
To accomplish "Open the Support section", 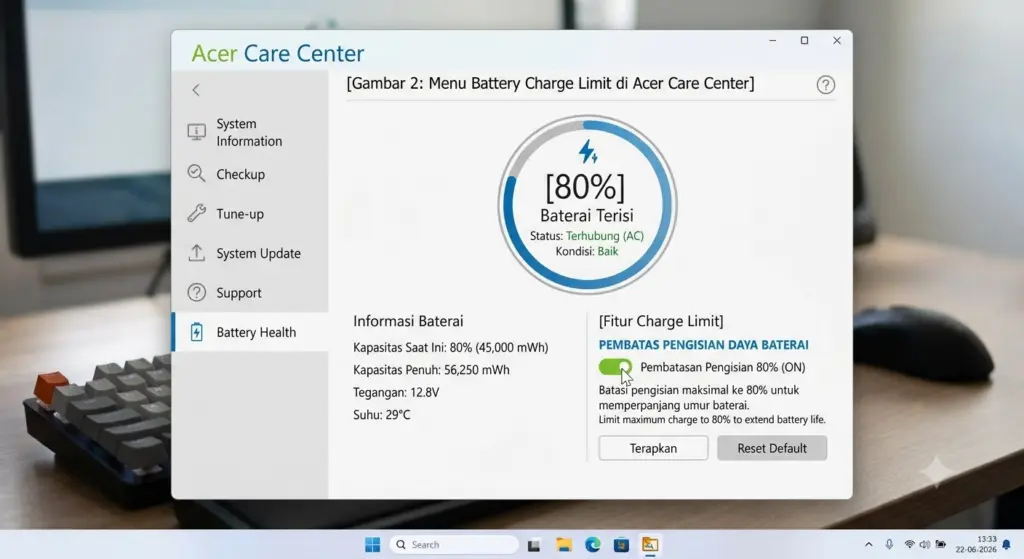I will (x=250, y=293).
